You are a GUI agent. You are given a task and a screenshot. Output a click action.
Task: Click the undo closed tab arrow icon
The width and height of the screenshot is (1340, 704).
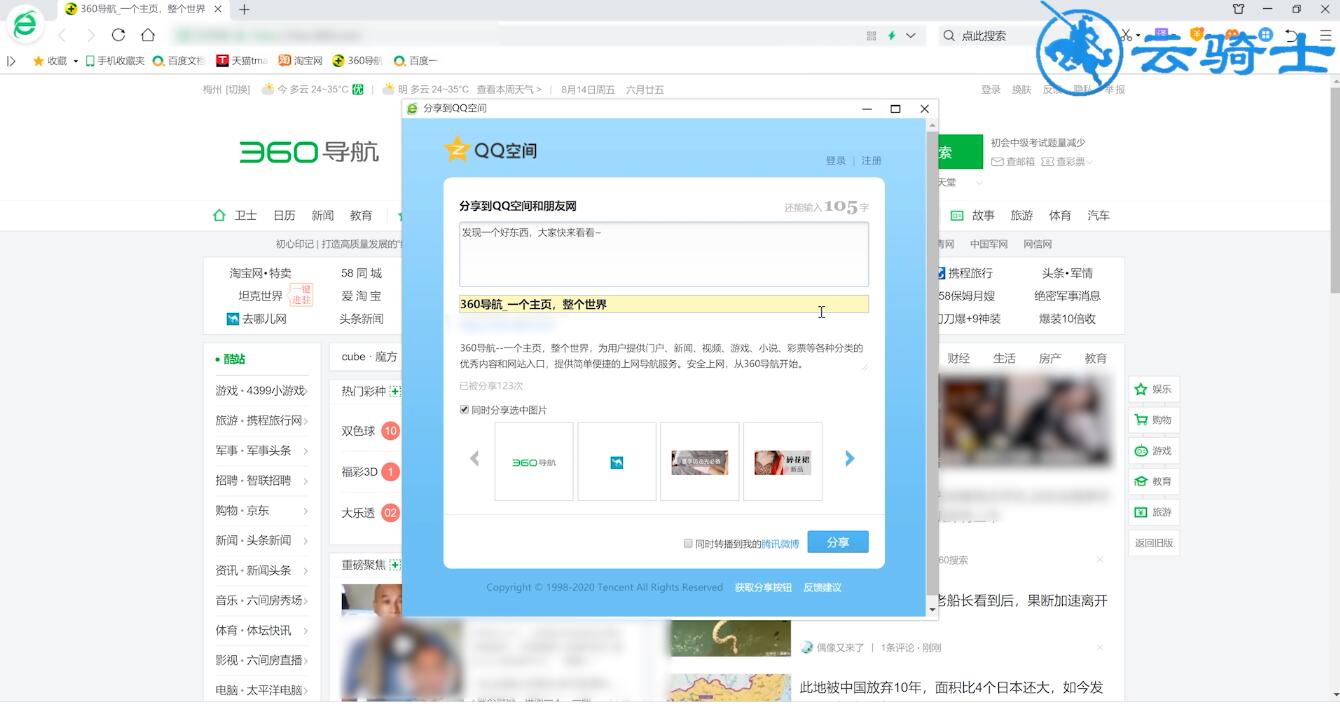[x=1291, y=35]
